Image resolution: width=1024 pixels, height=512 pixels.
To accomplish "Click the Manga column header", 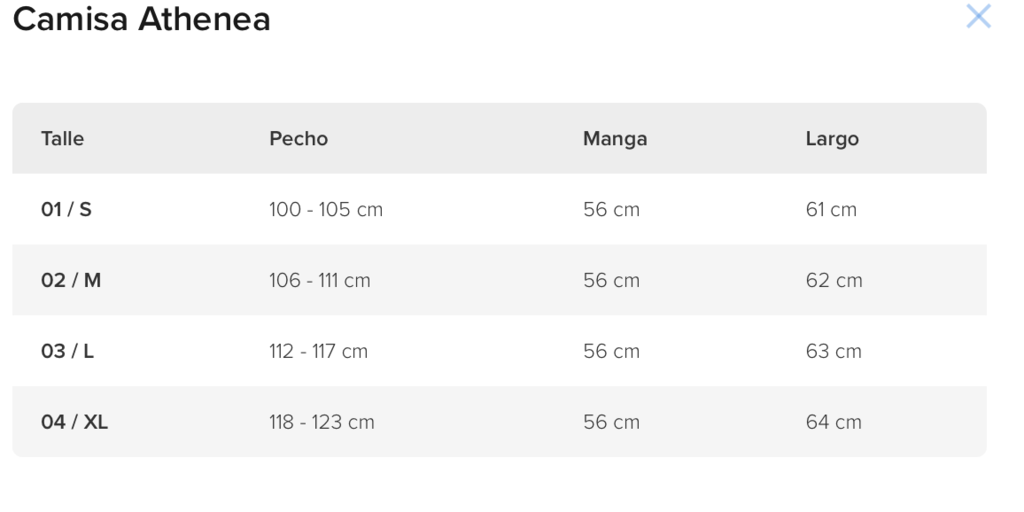I will (615, 138).
